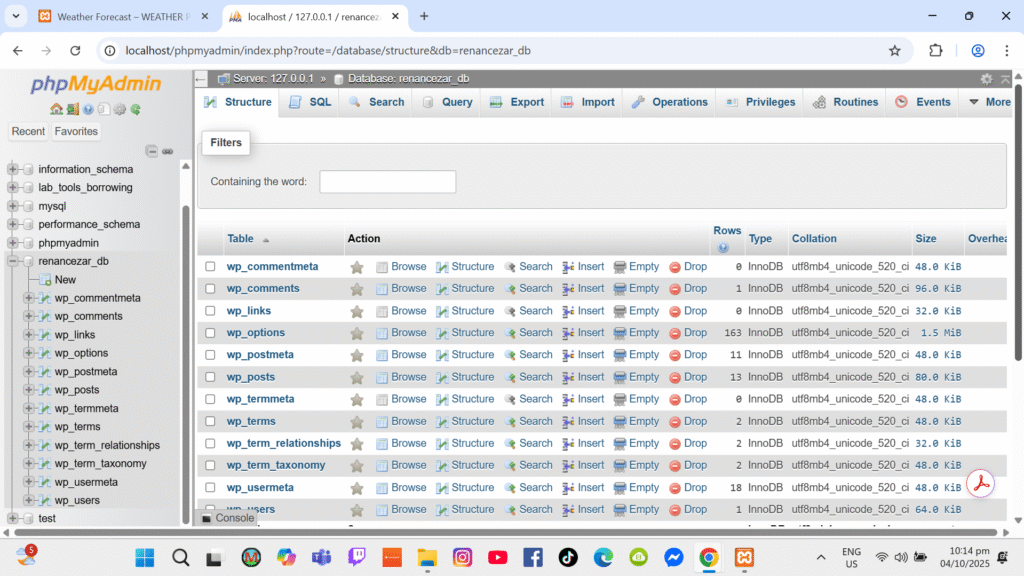Click the Rows column help icon
The width and height of the screenshot is (1024, 576).
(x=723, y=247)
